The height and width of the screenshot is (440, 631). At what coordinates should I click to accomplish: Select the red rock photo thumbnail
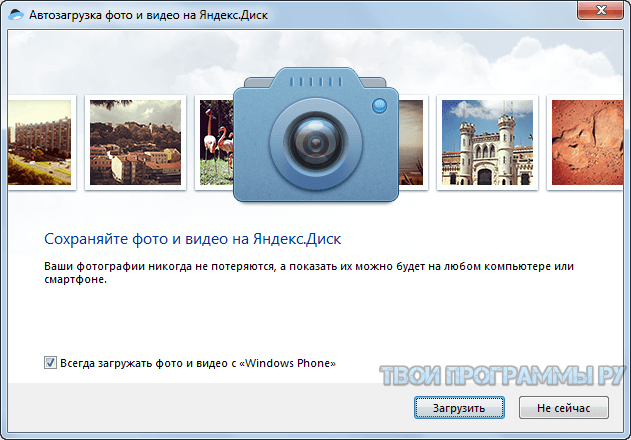coord(587,143)
